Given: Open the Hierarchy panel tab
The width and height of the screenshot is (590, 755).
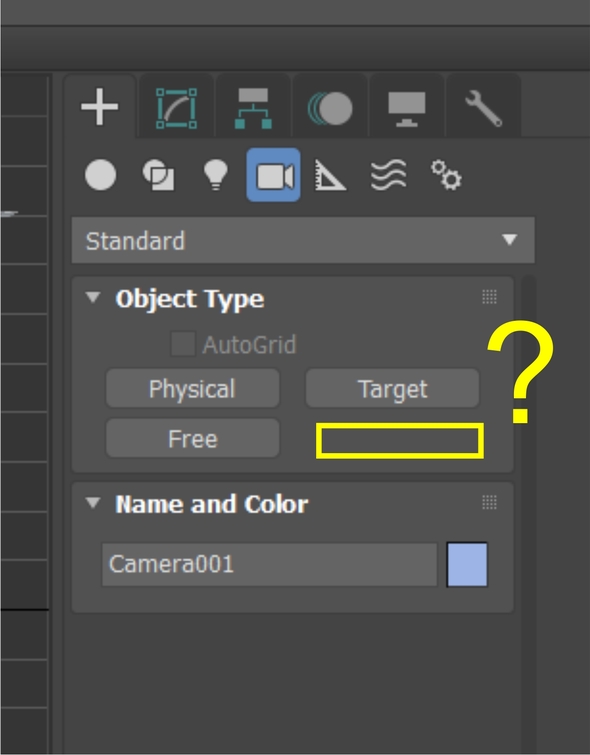Looking at the screenshot, I should point(253,108).
